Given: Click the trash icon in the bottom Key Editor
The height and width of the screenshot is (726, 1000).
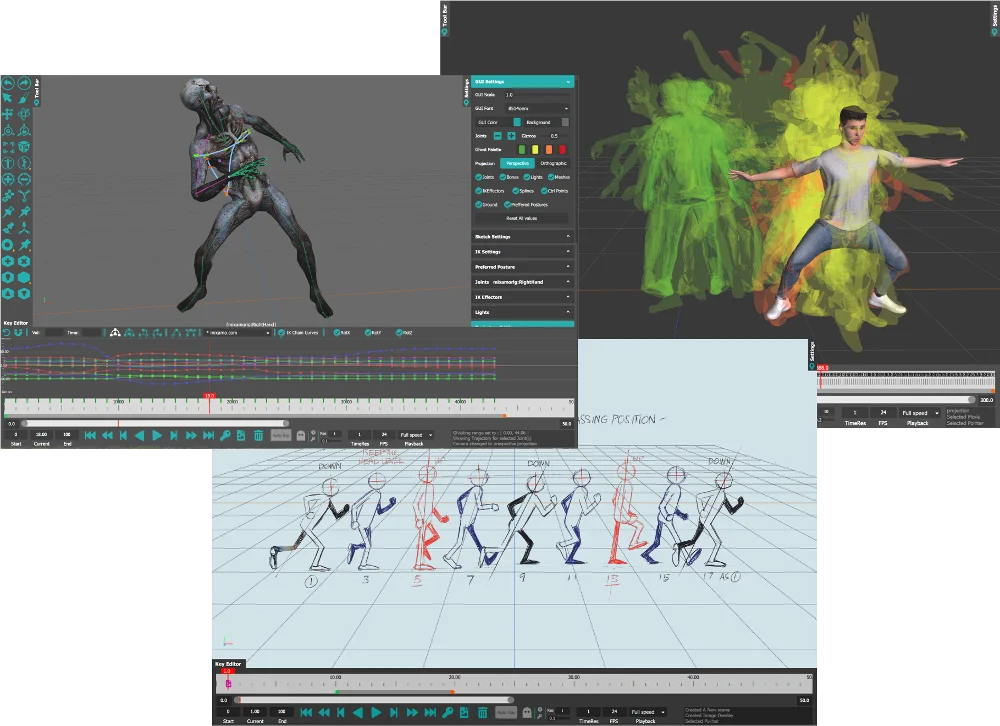Looking at the screenshot, I should pos(482,712).
